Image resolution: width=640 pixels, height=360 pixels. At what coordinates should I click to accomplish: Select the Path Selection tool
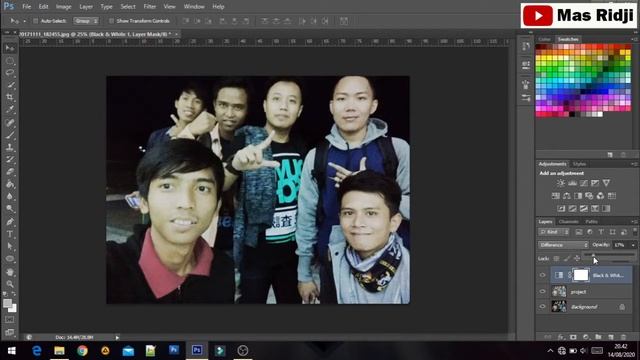point(10,247)
